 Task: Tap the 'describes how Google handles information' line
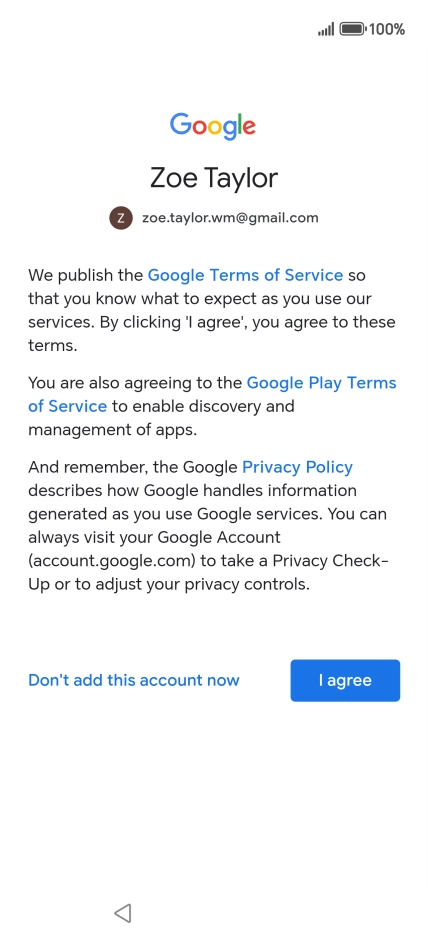coord(192,491)
